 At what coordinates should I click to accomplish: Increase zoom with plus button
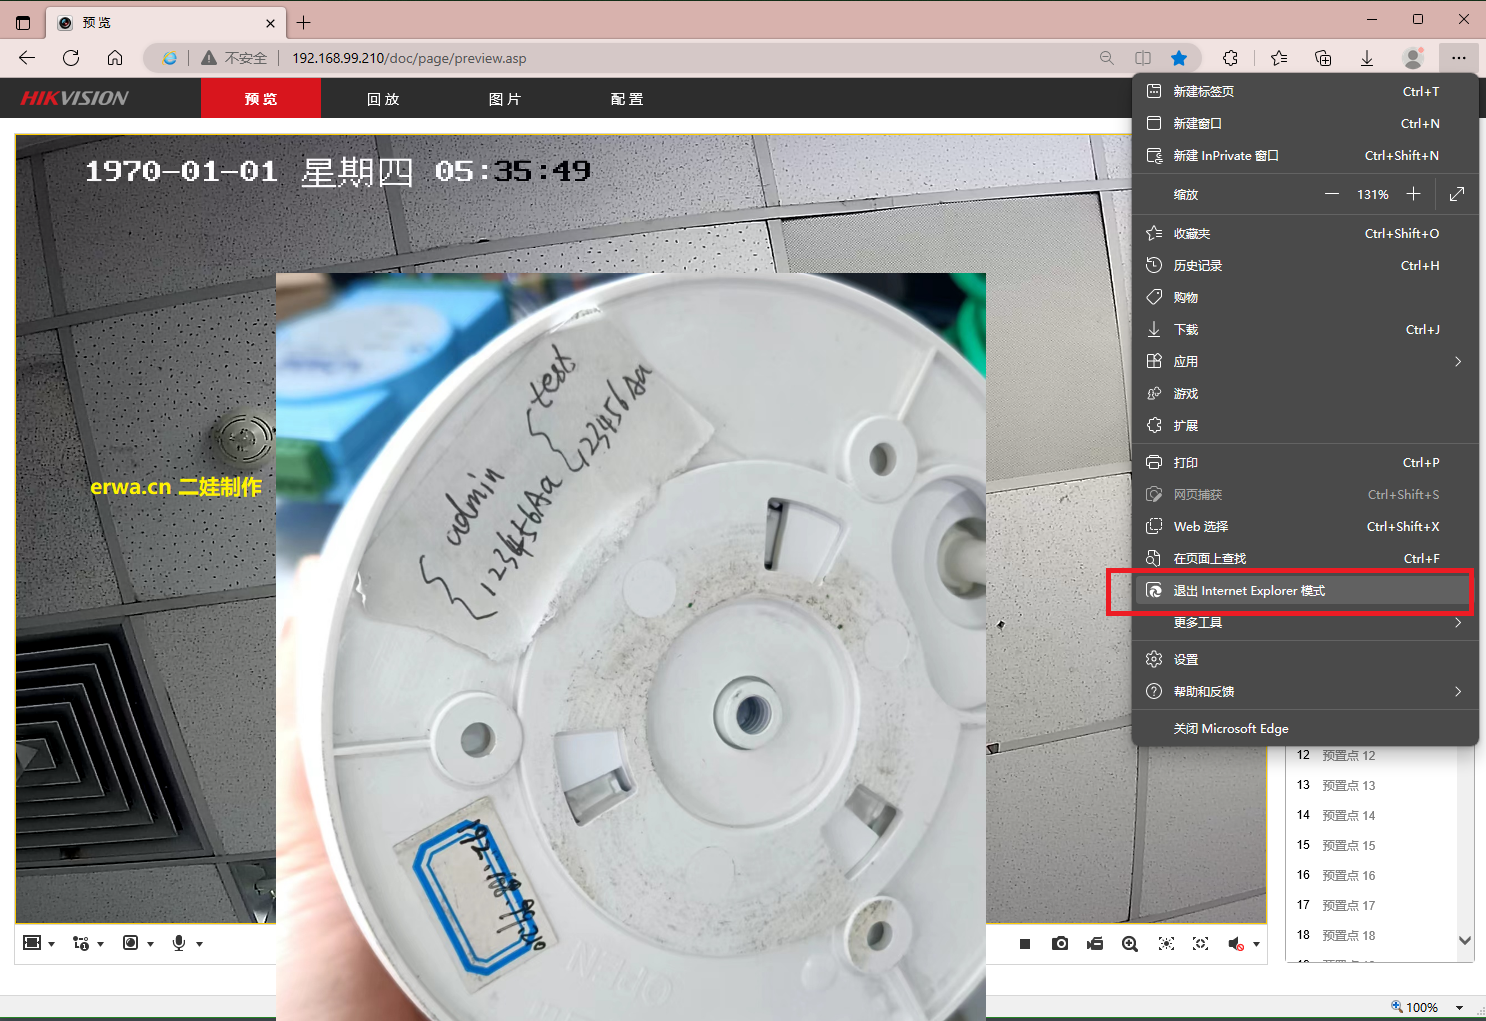[1413, 194]
